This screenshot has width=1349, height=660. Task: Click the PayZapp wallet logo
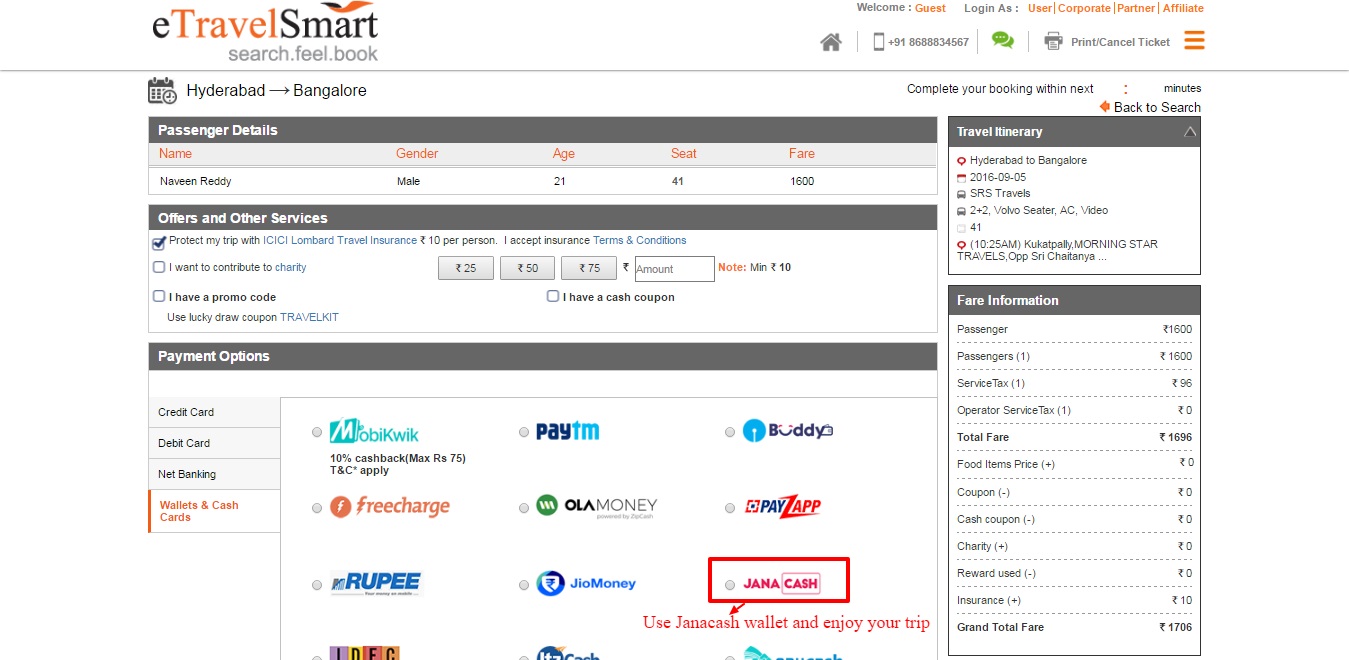(783, 507)
